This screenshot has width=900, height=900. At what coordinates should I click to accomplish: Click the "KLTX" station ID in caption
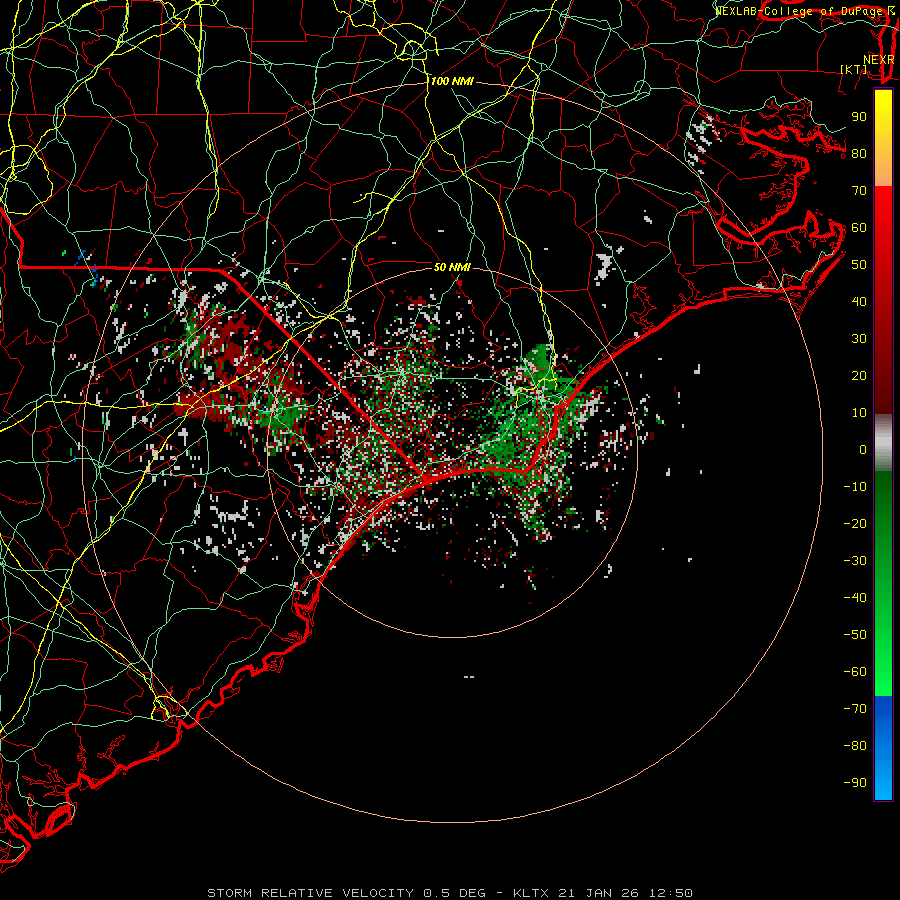pyautogui.click(x=531, y=893)
